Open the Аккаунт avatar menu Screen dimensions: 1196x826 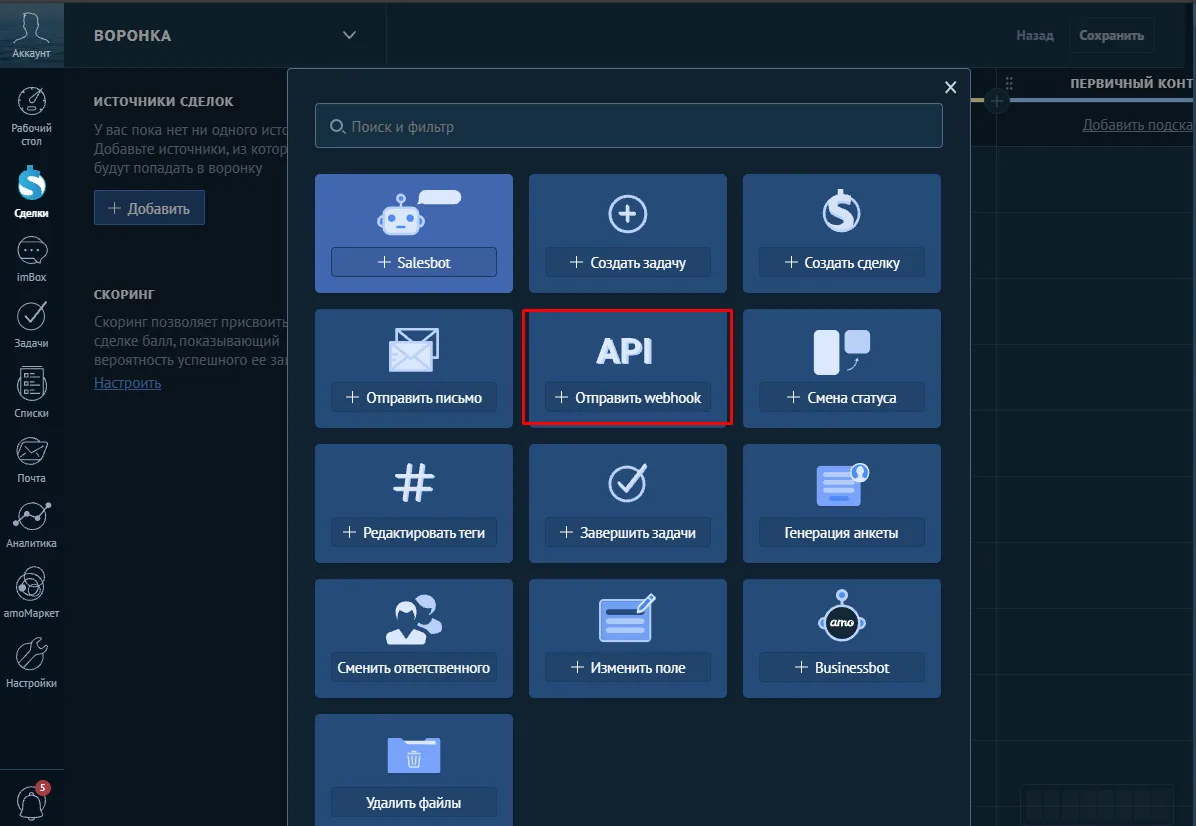[31, 34]
